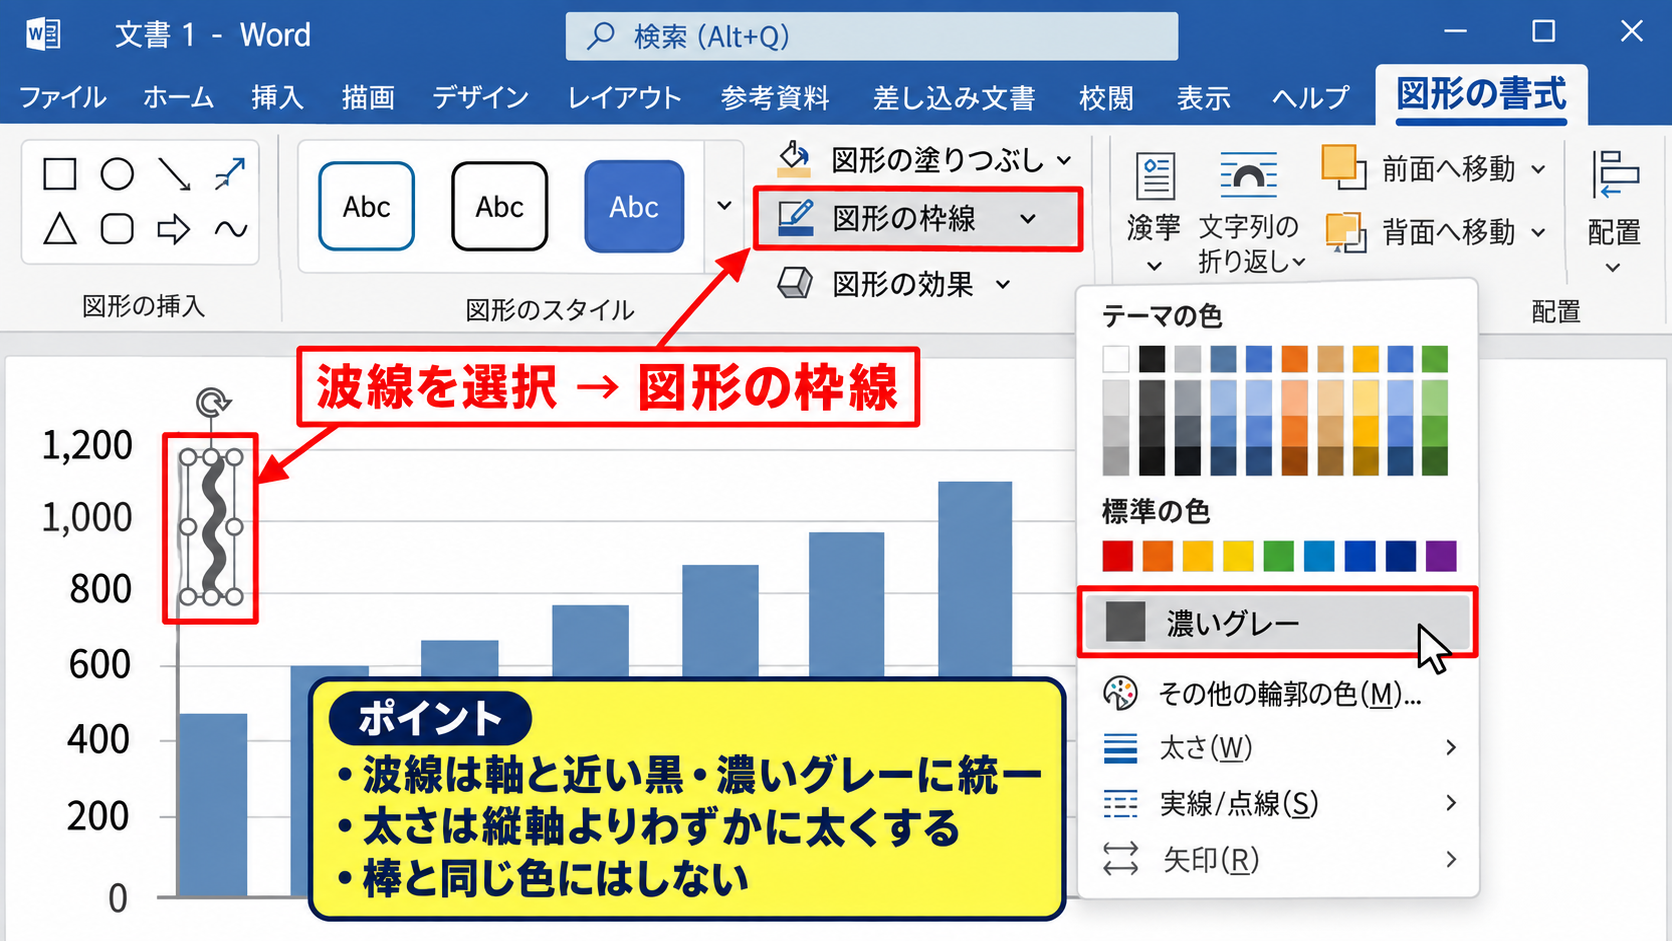Open the 図形の塗りつぶし dropdown arrow
The image size is (1672, 941).
point(1065,160)
